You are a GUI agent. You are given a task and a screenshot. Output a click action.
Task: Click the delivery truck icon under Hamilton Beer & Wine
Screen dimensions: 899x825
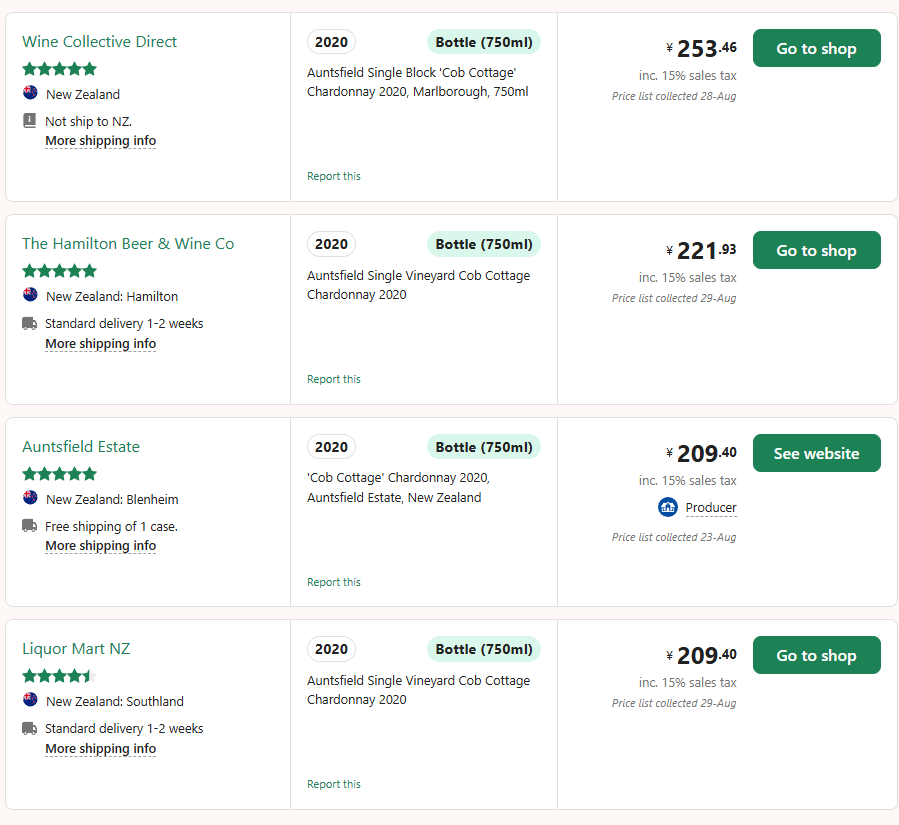click(x=29, y=323)
